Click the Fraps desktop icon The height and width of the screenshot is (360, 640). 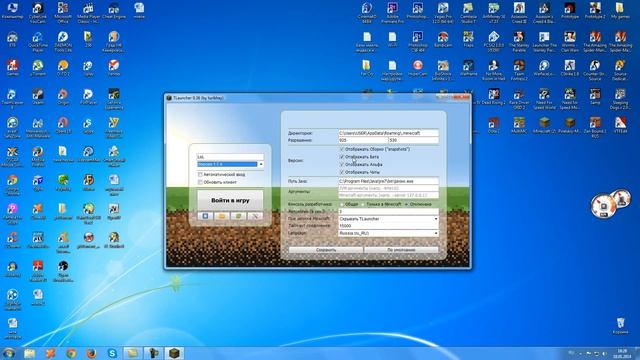(468, 40)
